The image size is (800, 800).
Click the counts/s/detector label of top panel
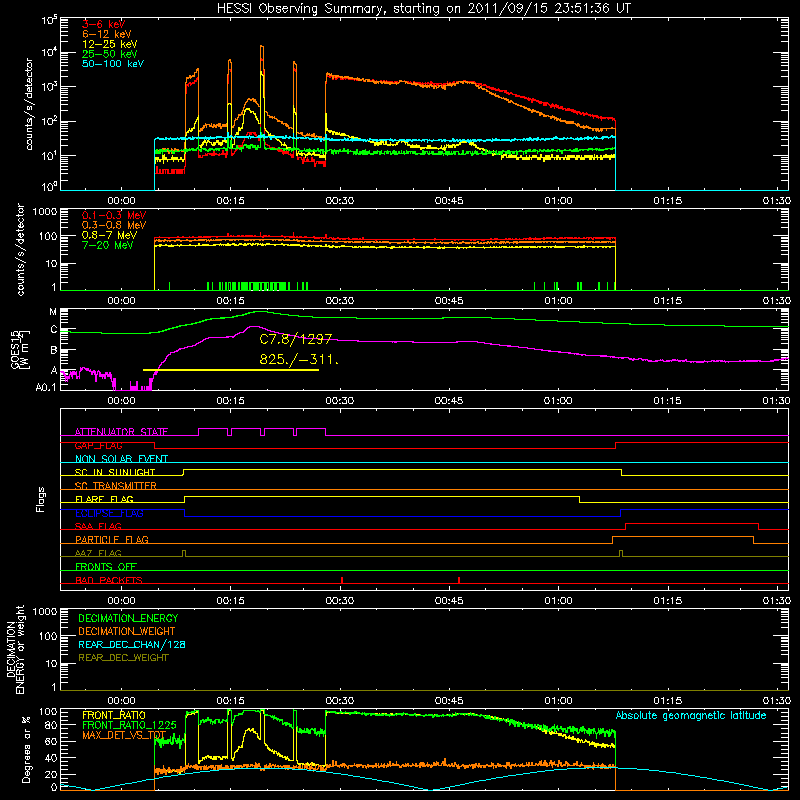(29, 104)
